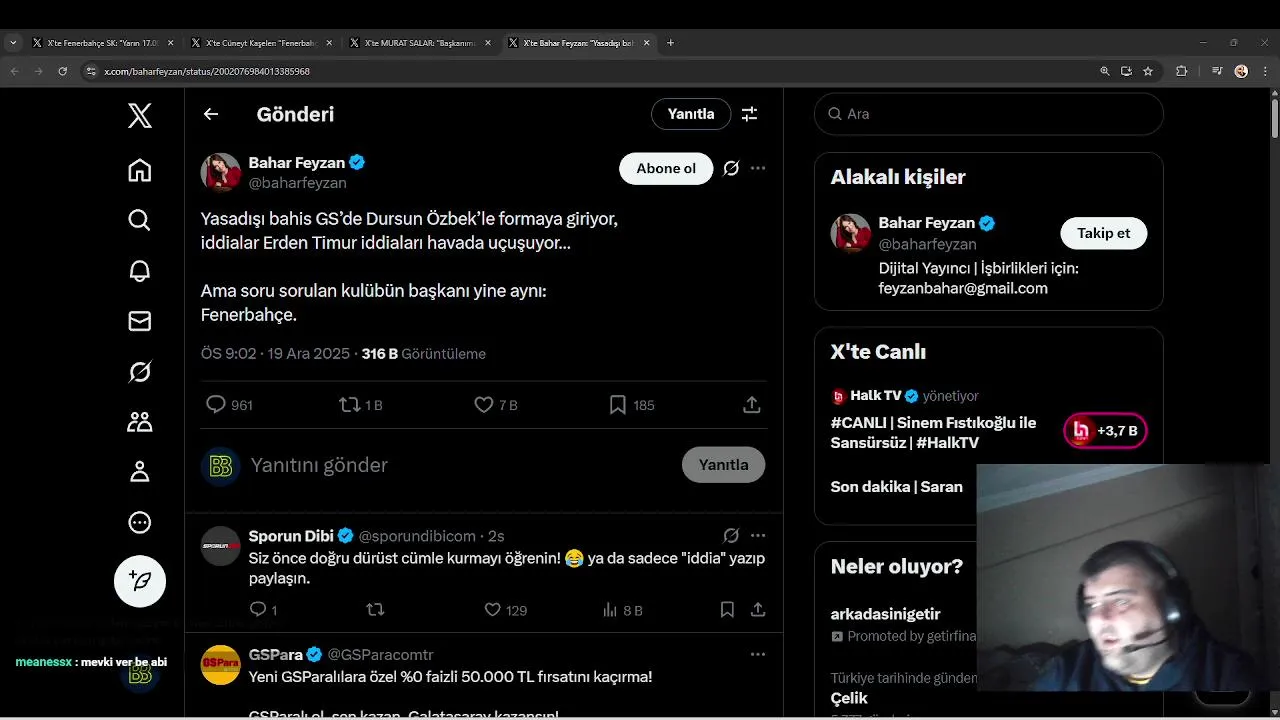Viewport: 1280px width, 720px height.
Task: Open Messages envelope in sidebar
Action: coord(140,321)
